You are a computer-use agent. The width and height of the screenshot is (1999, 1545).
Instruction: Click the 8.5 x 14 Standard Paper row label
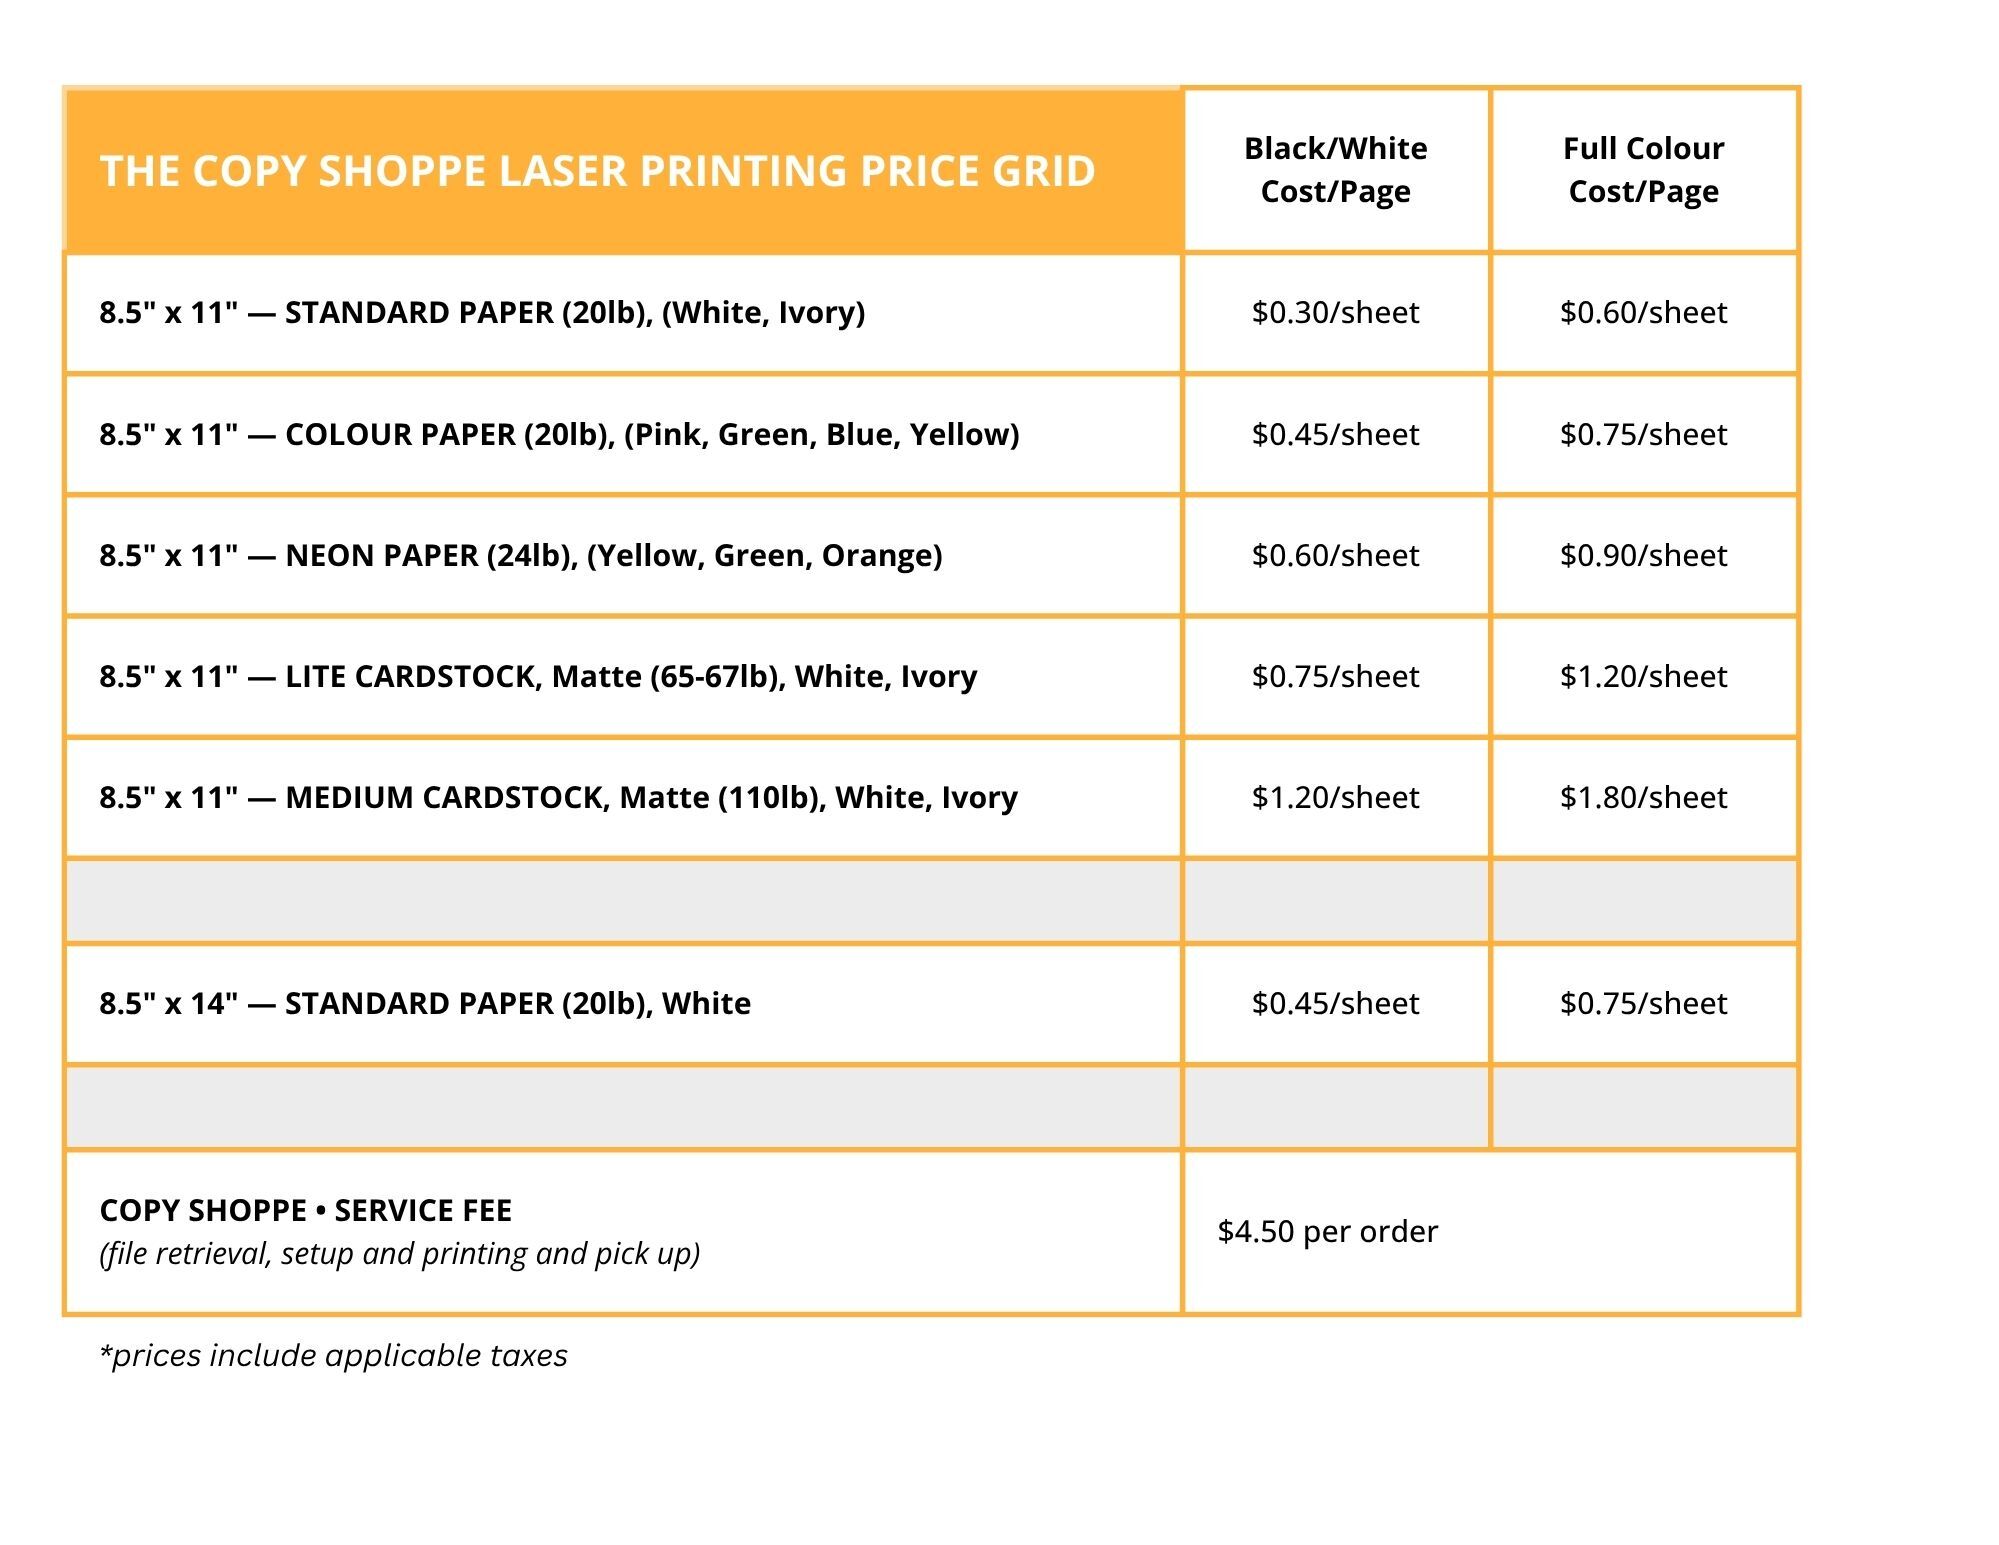point(425,1004)
